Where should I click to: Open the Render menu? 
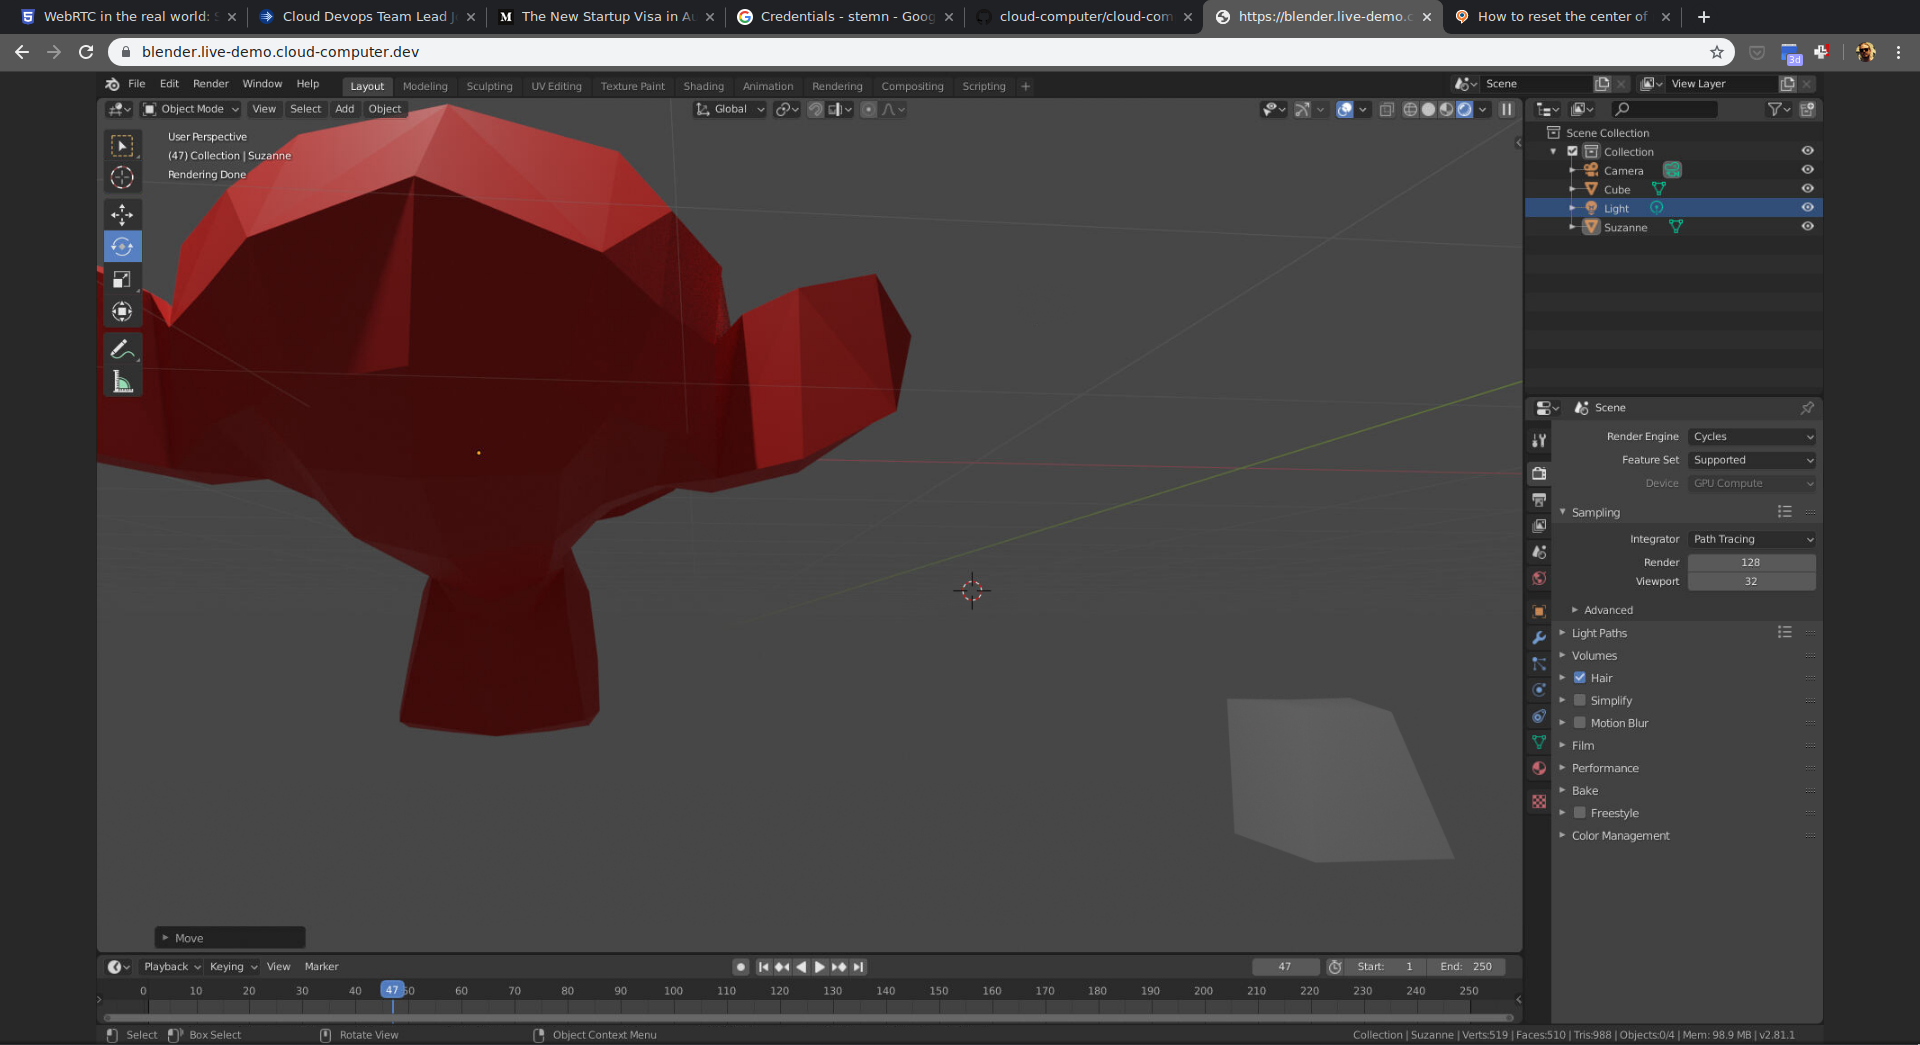pyautogui.click(x=210, y=84)
